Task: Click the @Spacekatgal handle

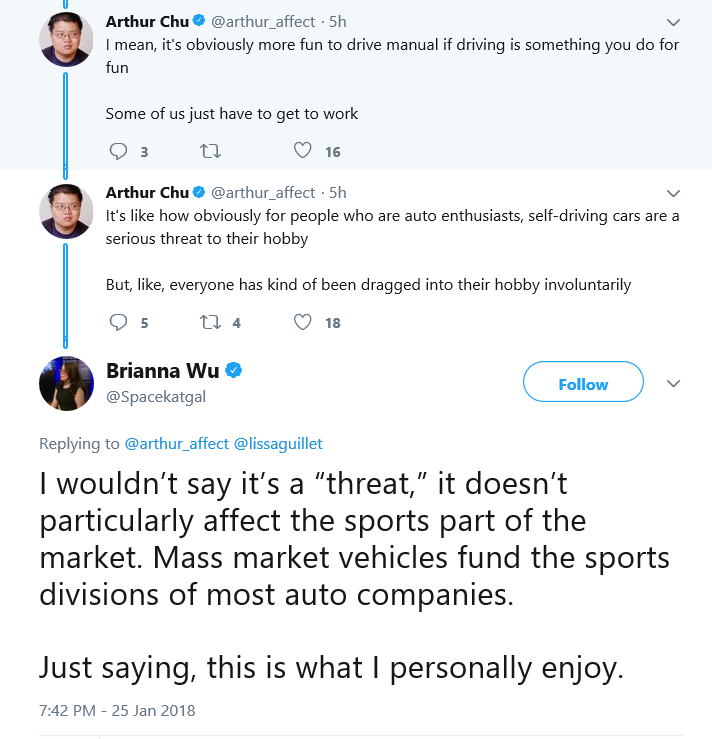Action: tap(156, 397)
